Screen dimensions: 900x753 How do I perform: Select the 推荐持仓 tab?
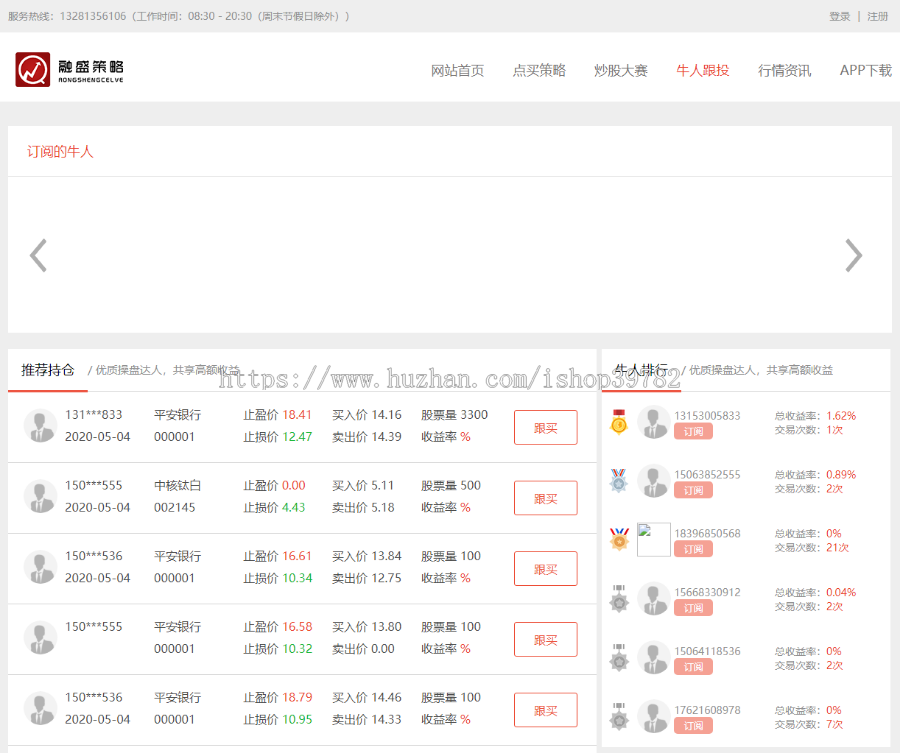48,370
